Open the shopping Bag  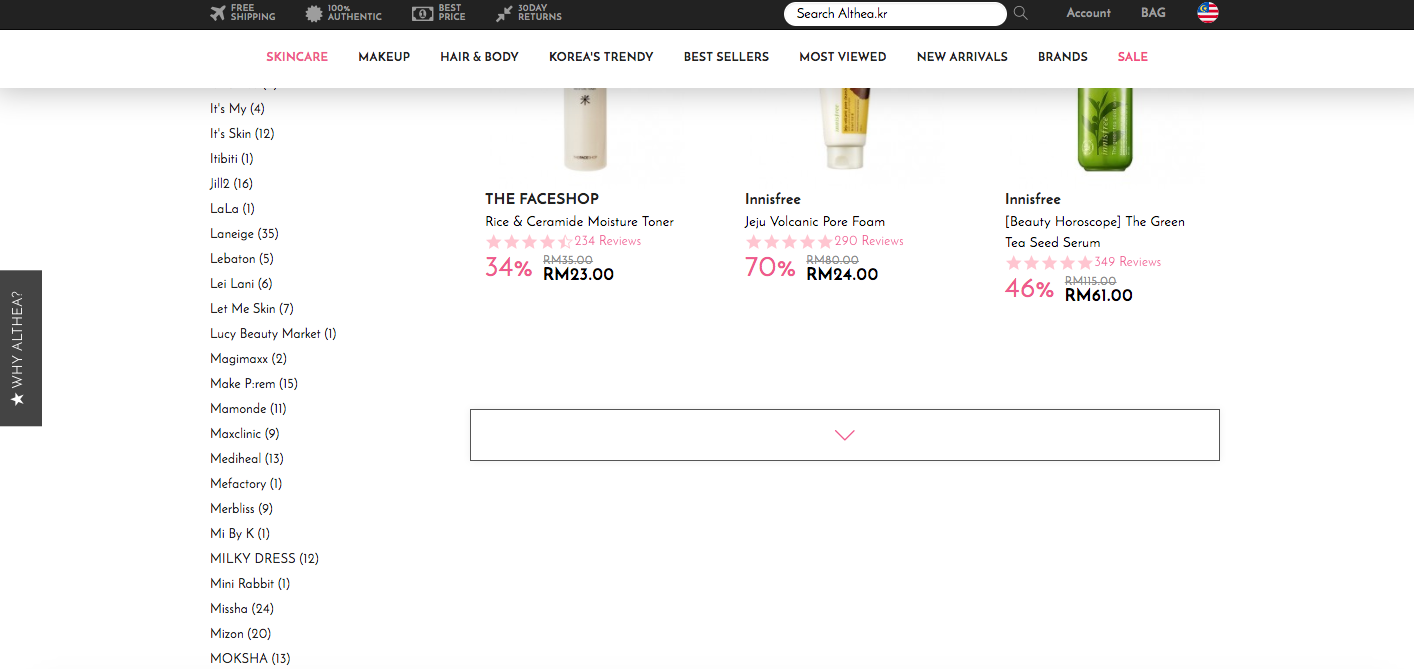(1153, 13)
